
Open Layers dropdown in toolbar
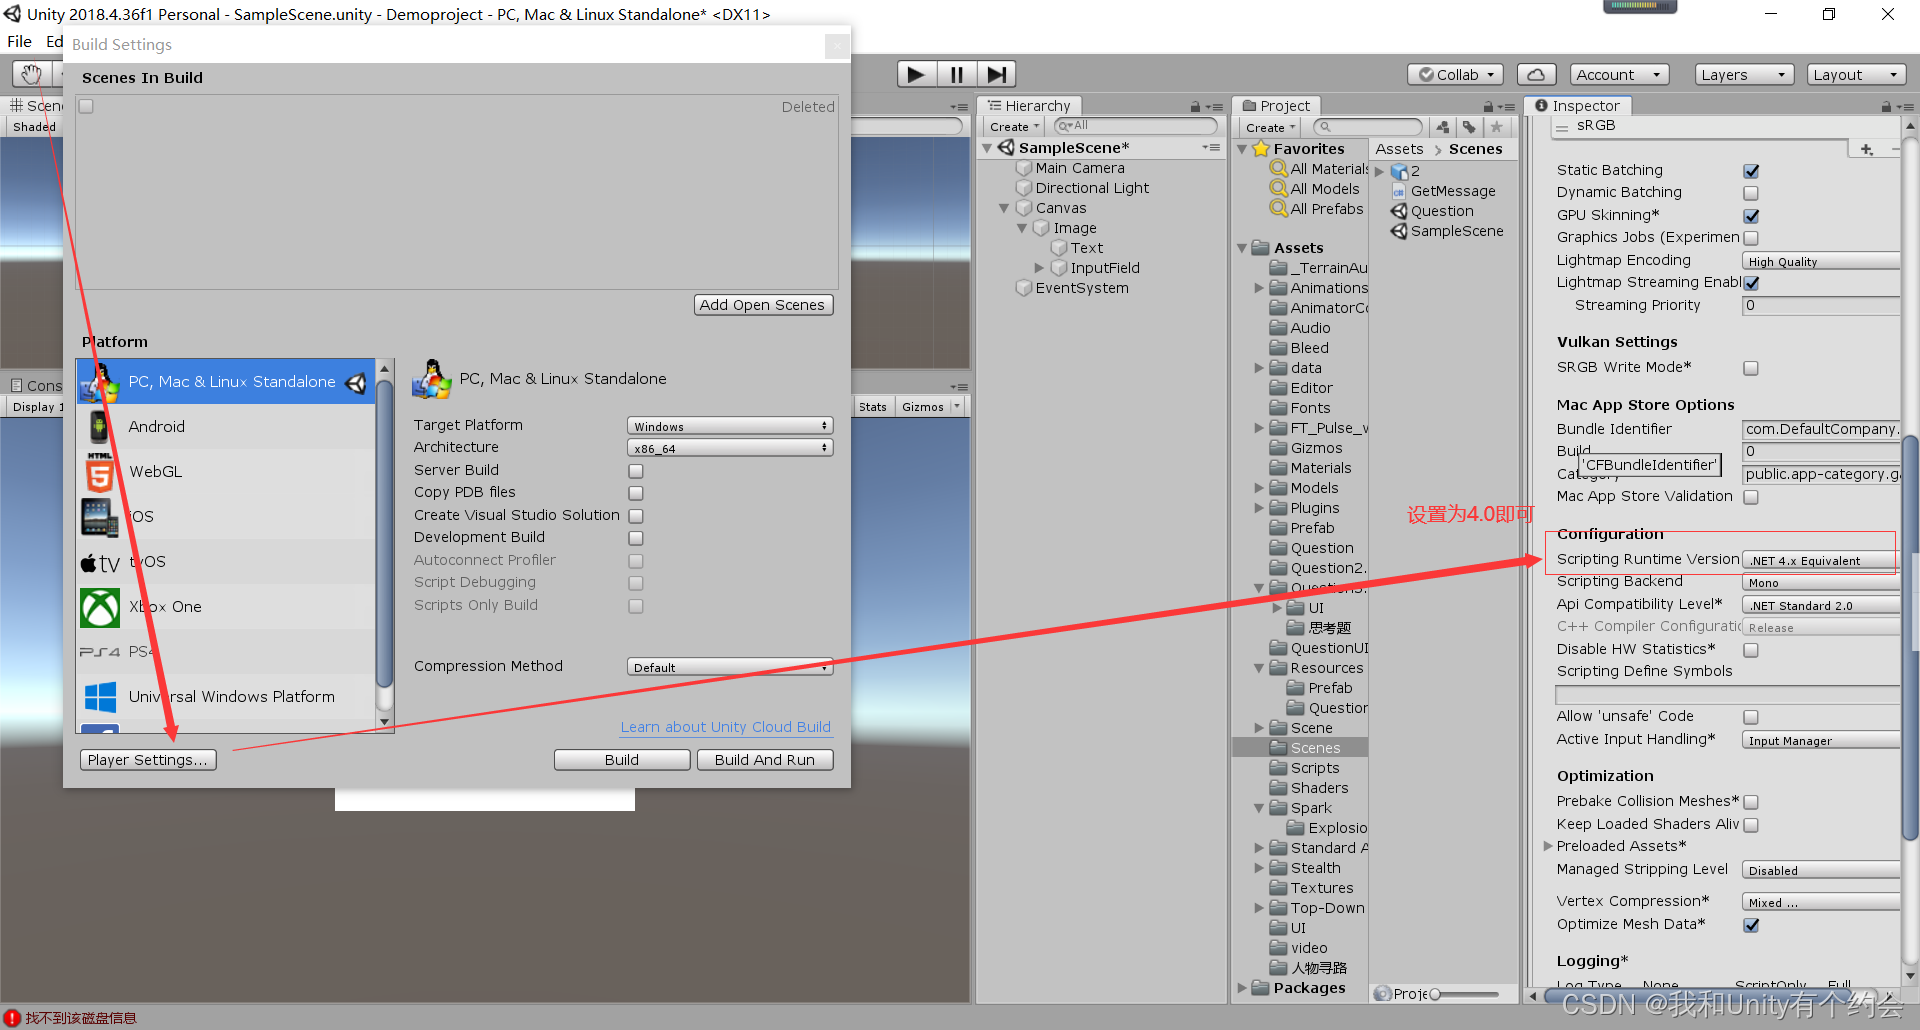pos(1744,75)
